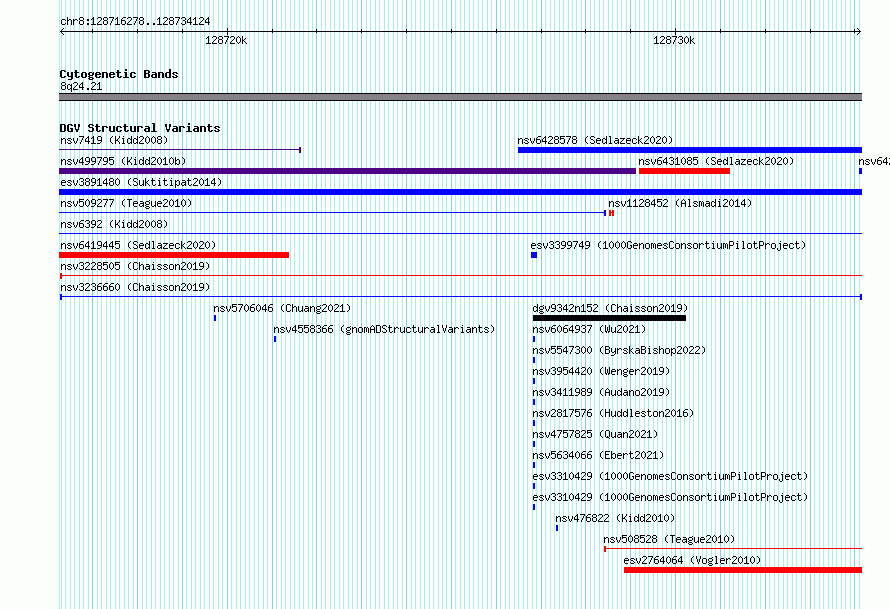
Task: Select the nsv4757825 (Quan2021) label
Action: tap(595, 434)
